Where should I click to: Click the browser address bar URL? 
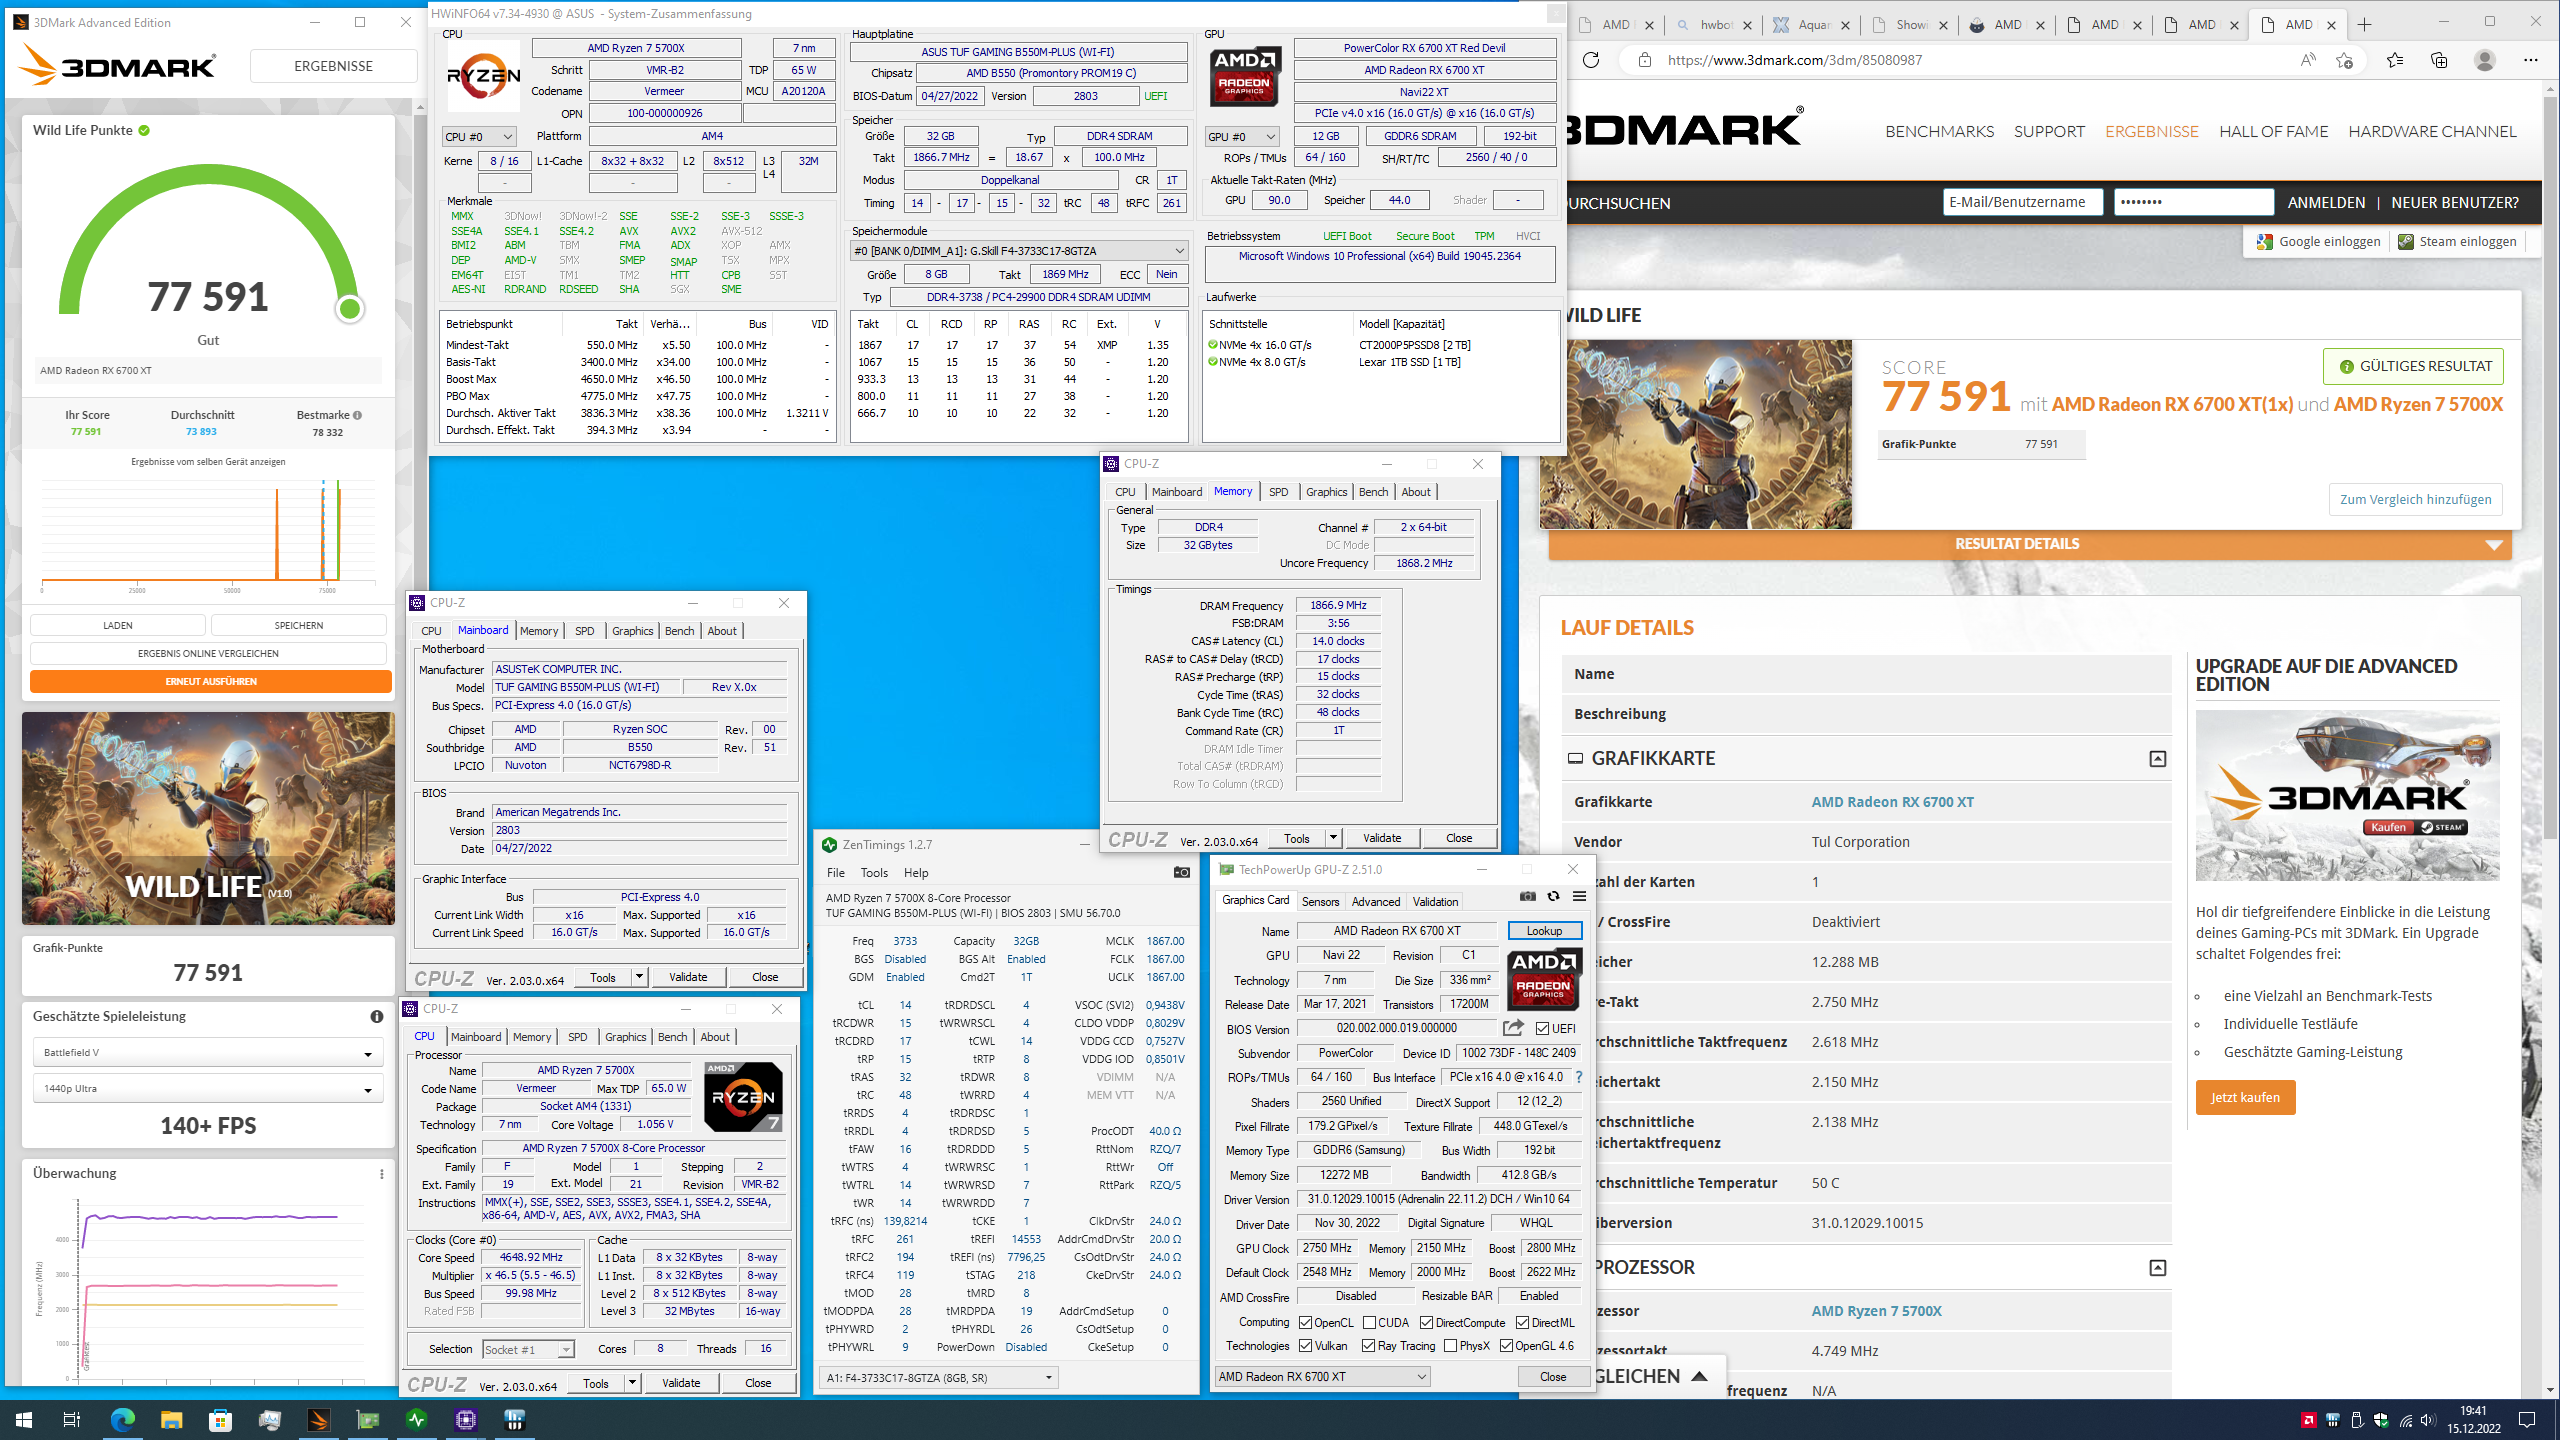(x=1795, y=60)
